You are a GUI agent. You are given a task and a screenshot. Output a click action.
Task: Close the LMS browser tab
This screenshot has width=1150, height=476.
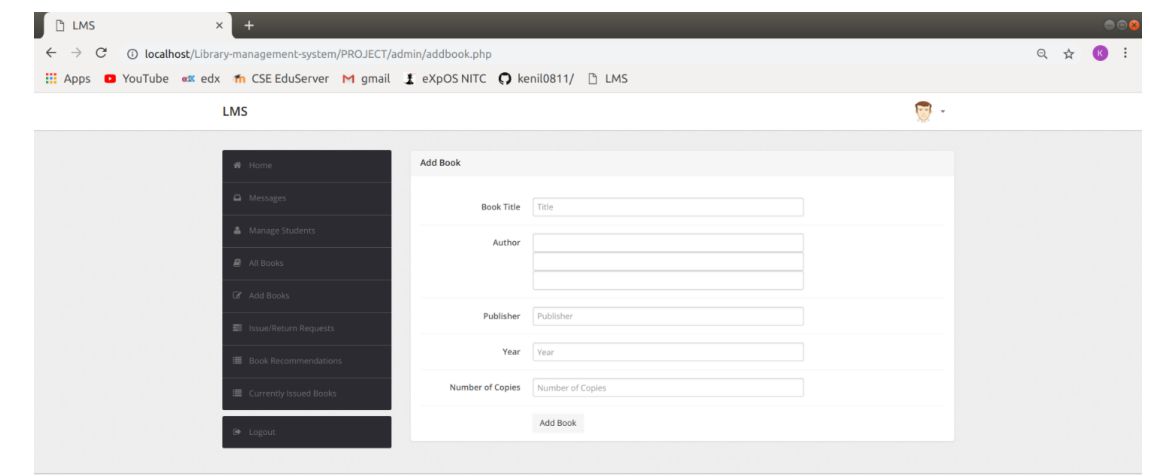[x=219, y=26]
